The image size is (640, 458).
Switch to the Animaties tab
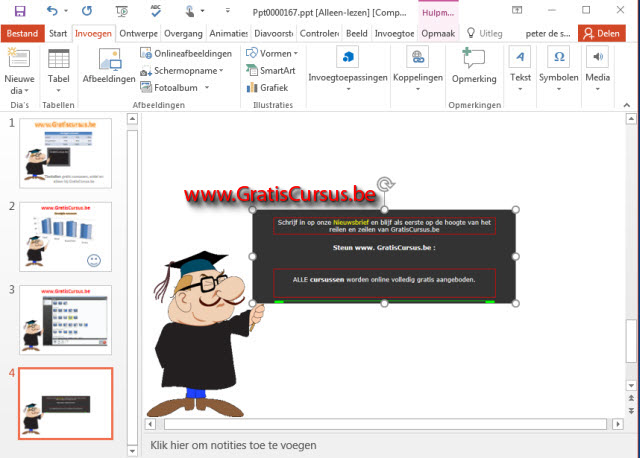(228, 33)
